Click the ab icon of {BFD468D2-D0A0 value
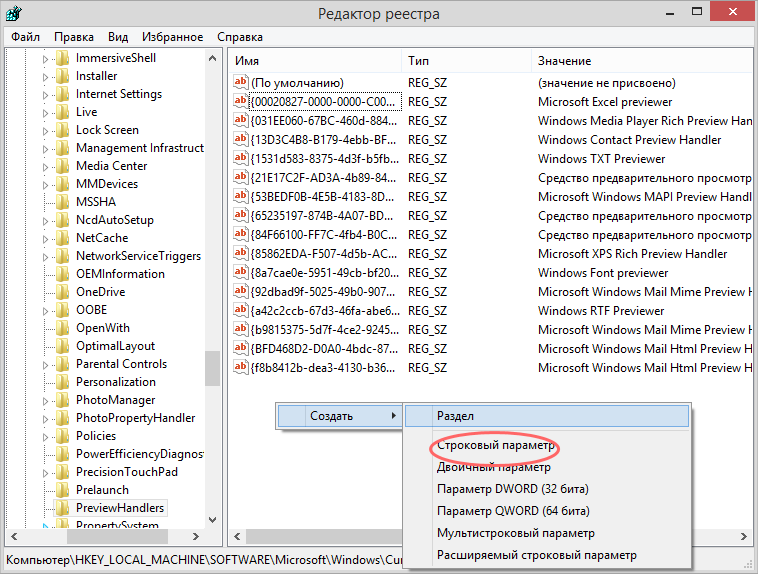This screenshot has height=574, width=758. pos(240,348)
